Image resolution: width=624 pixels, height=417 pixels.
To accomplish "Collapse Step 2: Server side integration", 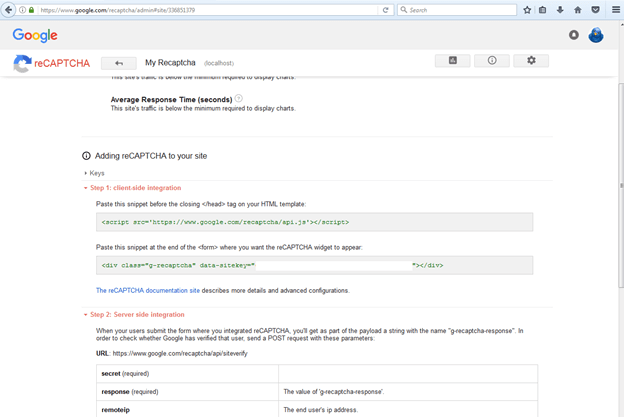I will pyautogui.click(x=134, y=314).
